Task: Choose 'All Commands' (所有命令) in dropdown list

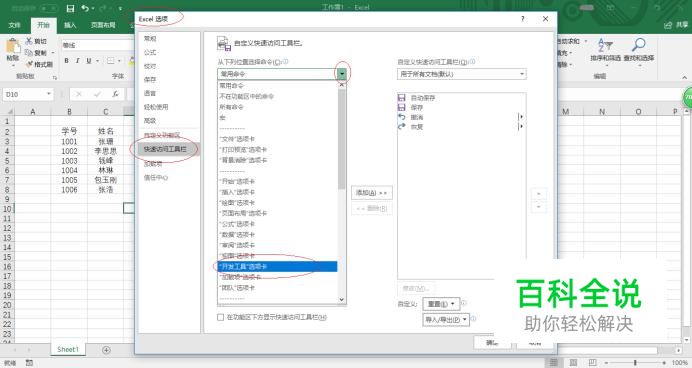Action: 278,107
